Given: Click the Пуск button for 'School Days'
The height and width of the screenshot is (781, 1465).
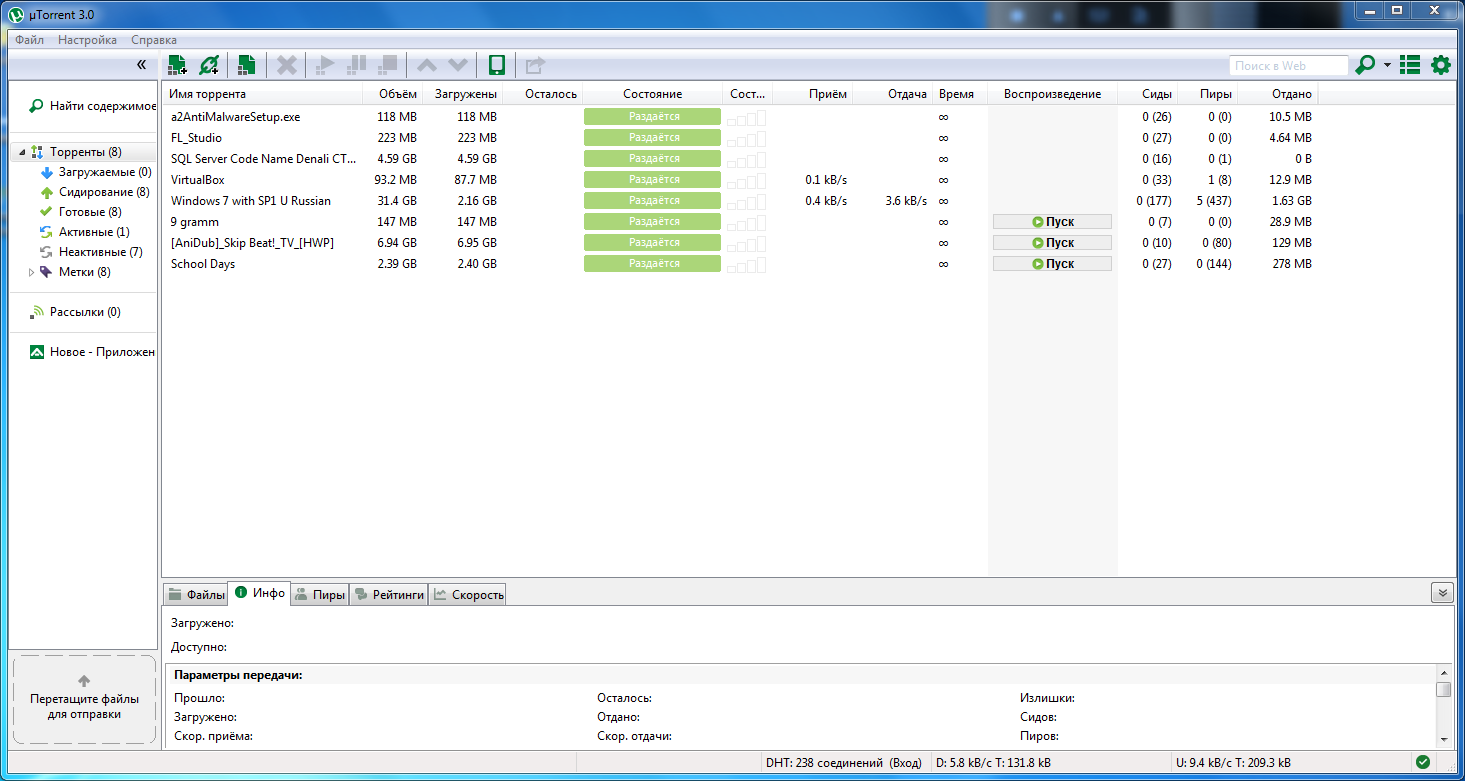Looking at the screenshot, I should pos(1052,264).
